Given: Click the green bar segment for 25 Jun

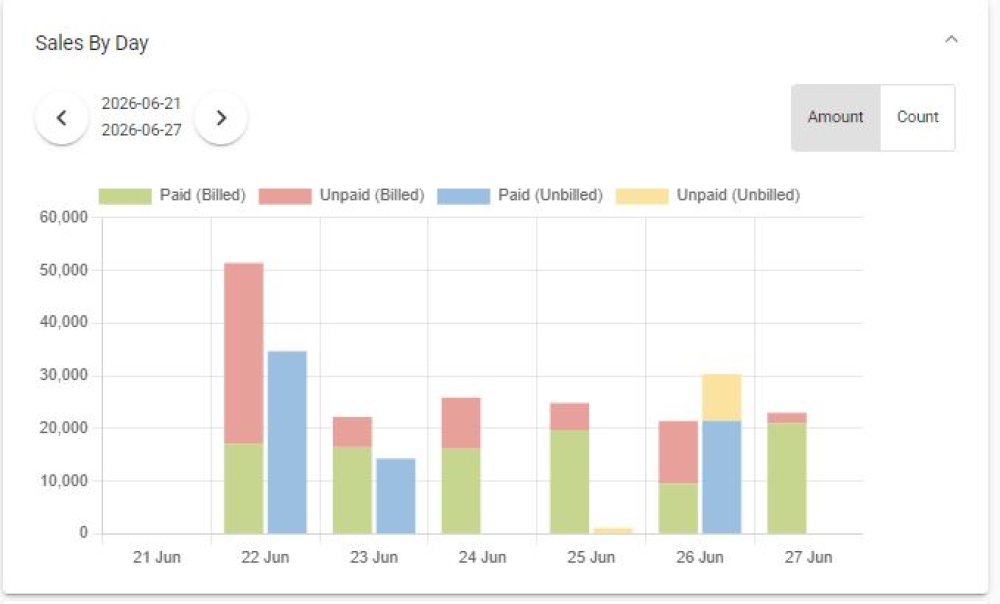Looking at the screenshot, I should 570,482.
